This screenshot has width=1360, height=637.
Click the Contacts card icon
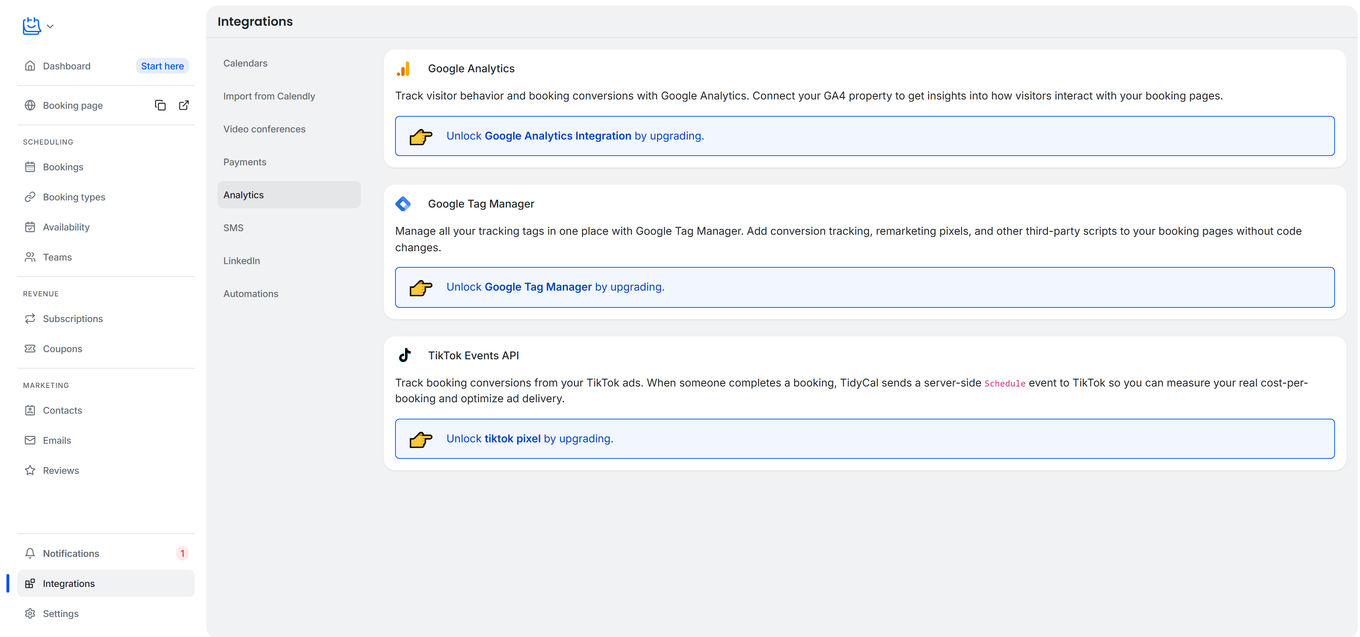(x=30, y=410)
